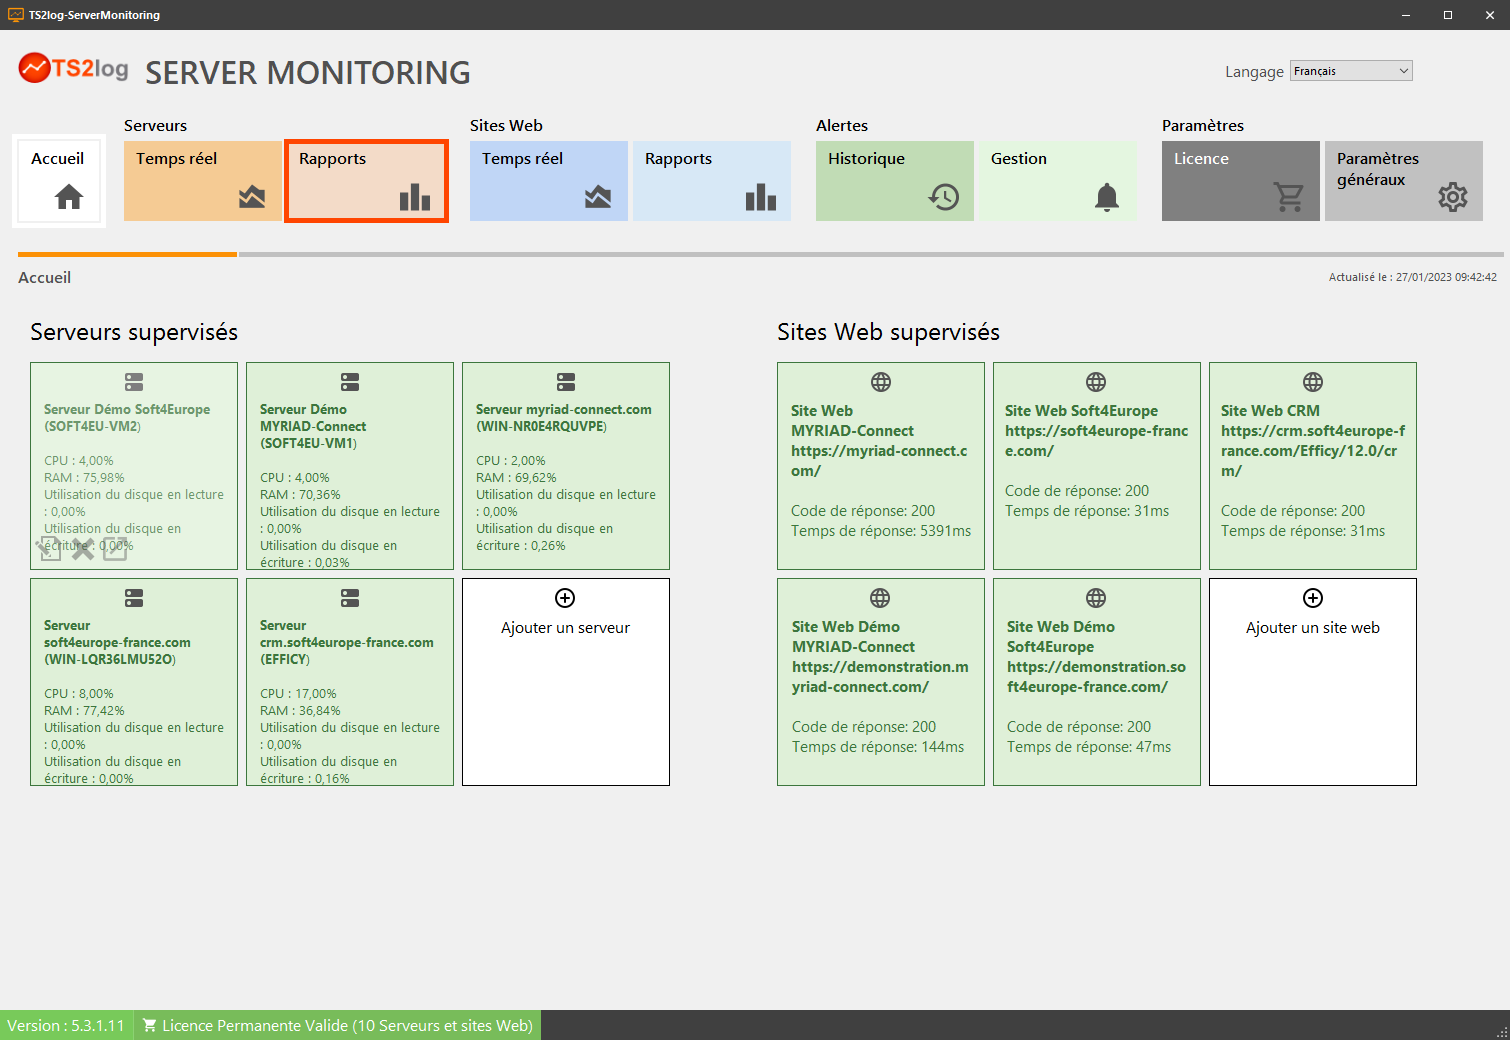Open Site Web Démo Soft4Europe card
This screenshot has height=1040, width=1510.
pos(1097,682)
